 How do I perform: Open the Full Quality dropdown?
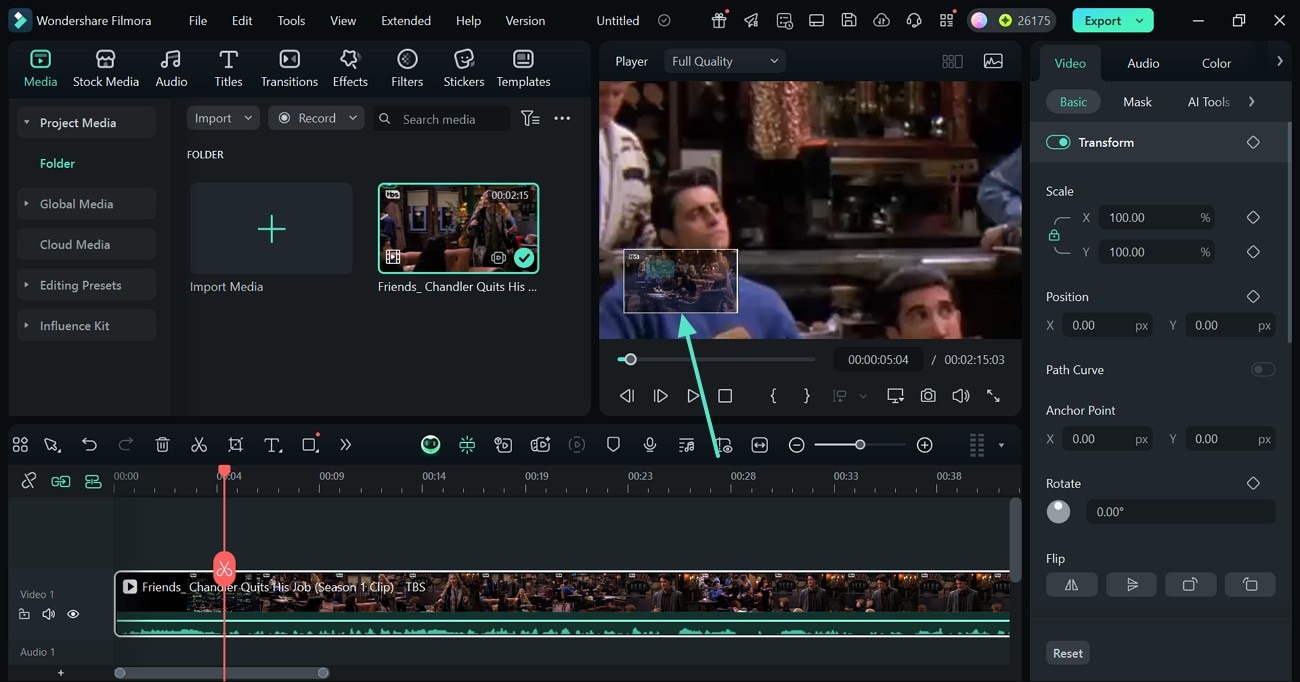click(724, 60)
